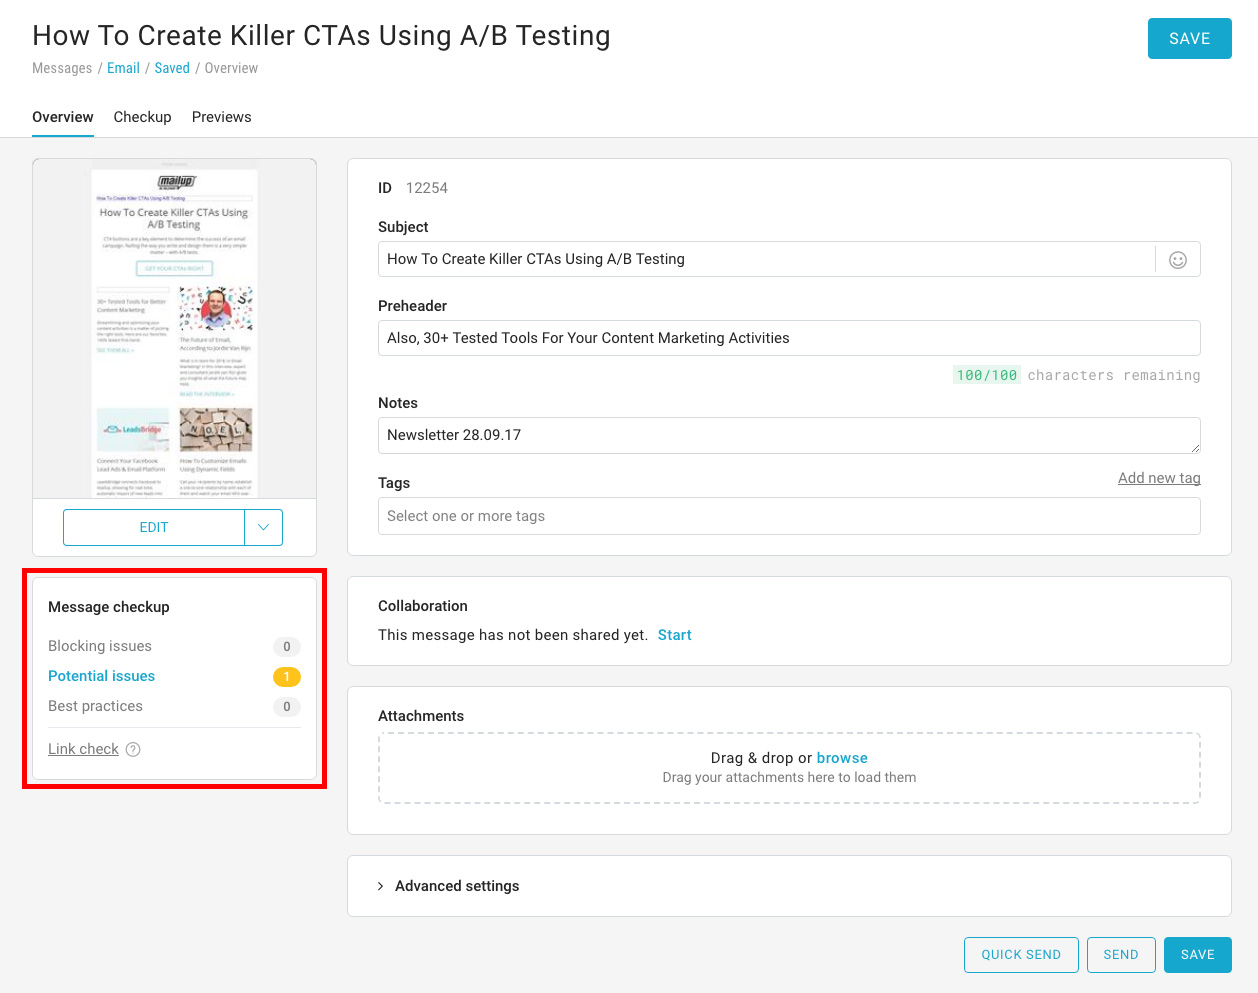Open the emoji picker in Subject field
Screen dimensions: 1258x993
[1178, 260]
